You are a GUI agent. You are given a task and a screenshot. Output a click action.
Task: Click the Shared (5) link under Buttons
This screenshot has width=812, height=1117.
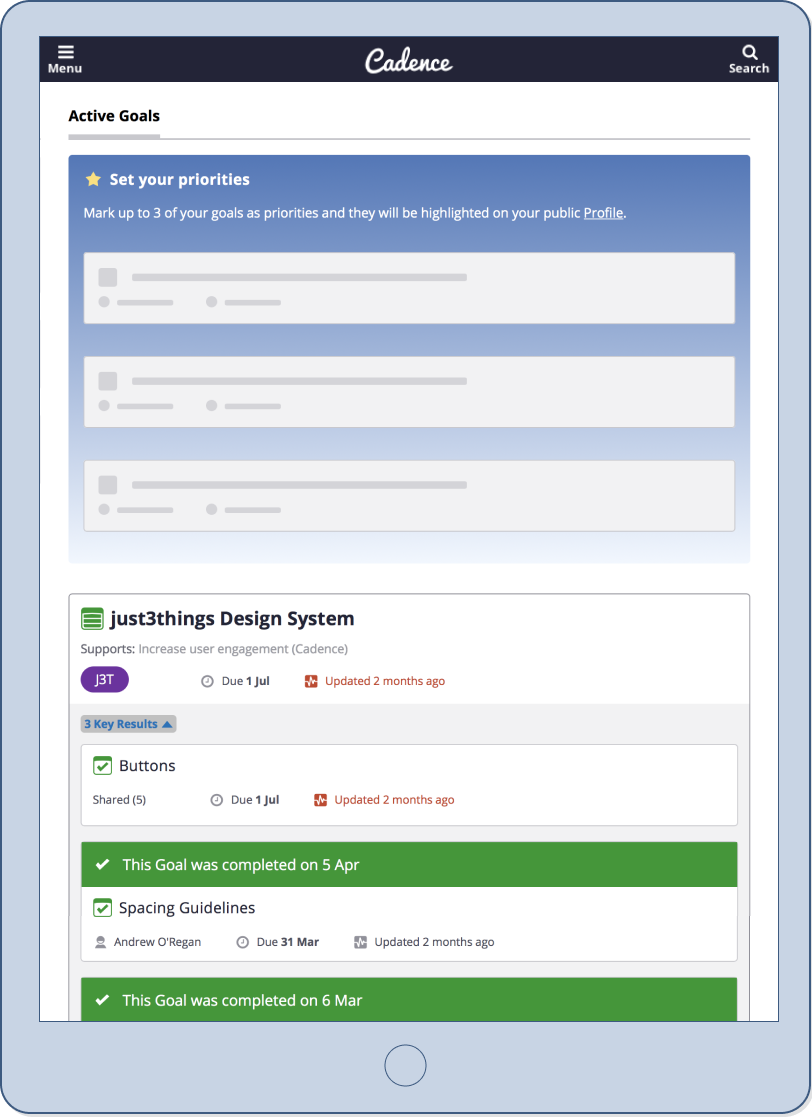(119, 799)
